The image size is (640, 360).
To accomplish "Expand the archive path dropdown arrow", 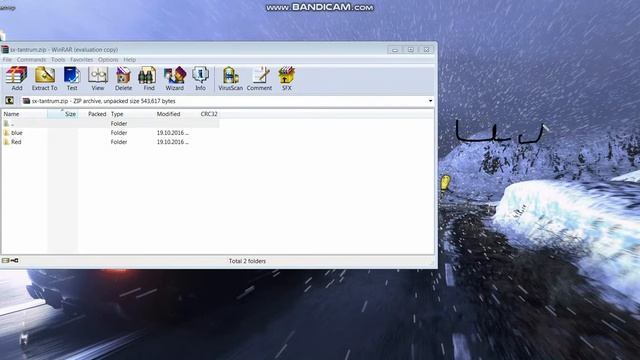I will 430,101.
